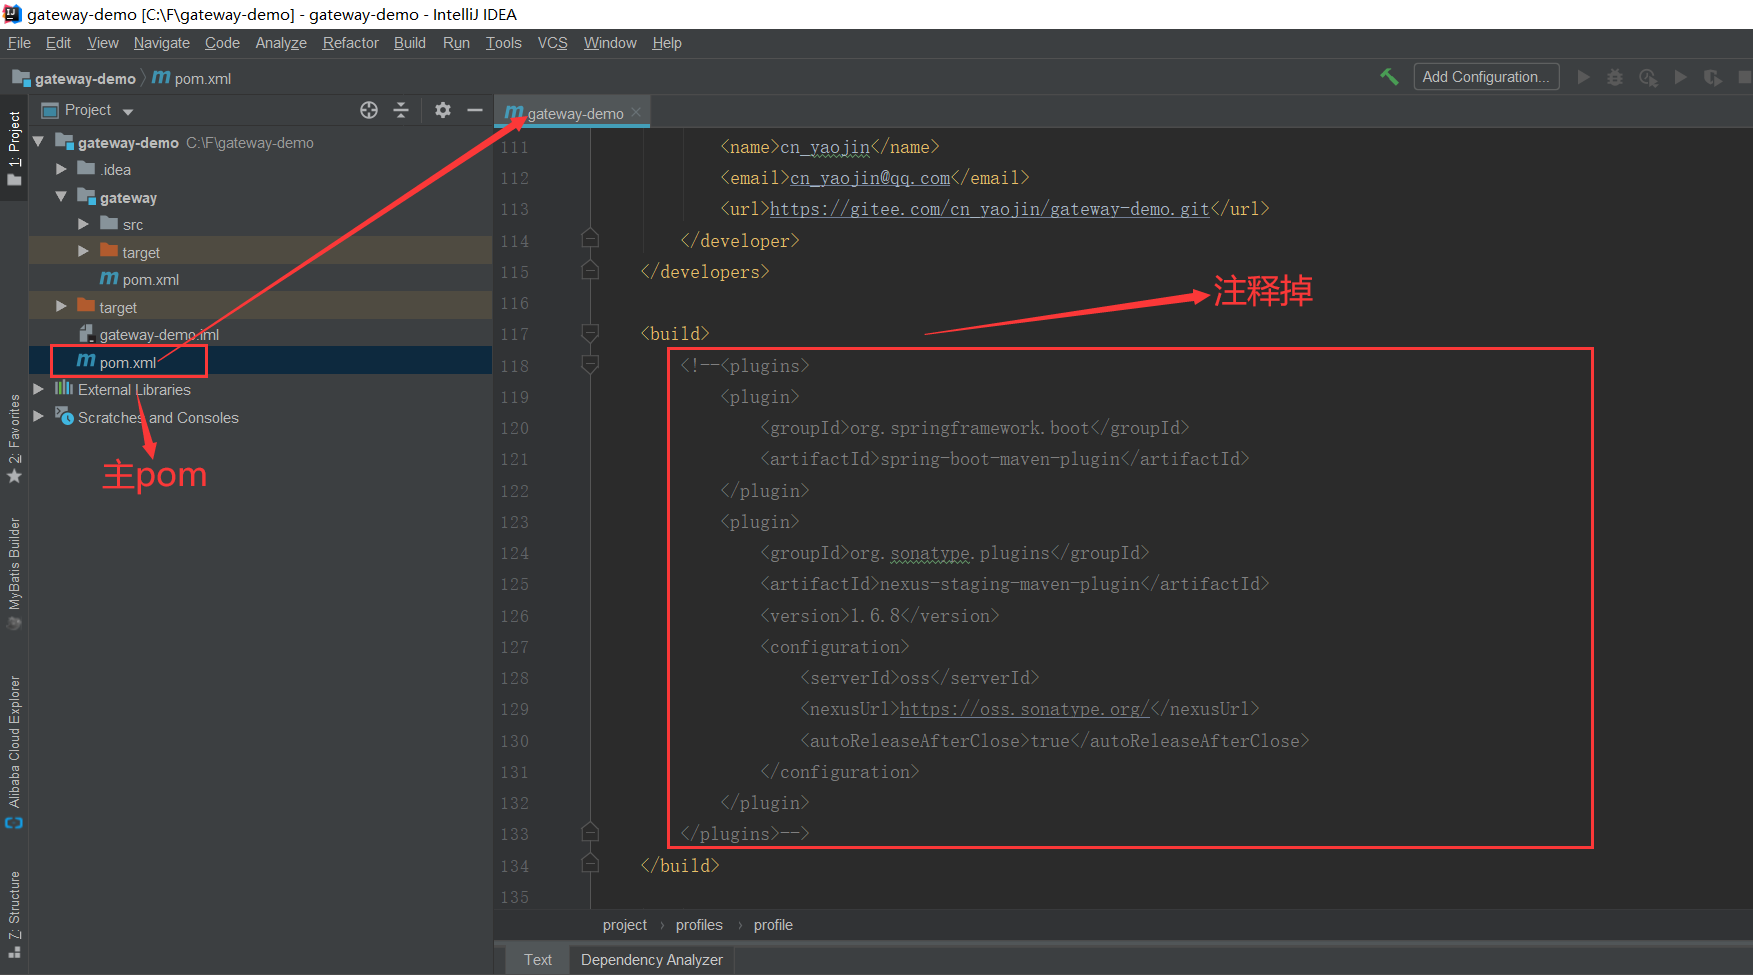
Task: Toggle fold marker at line 133
Action: [590, 832]
